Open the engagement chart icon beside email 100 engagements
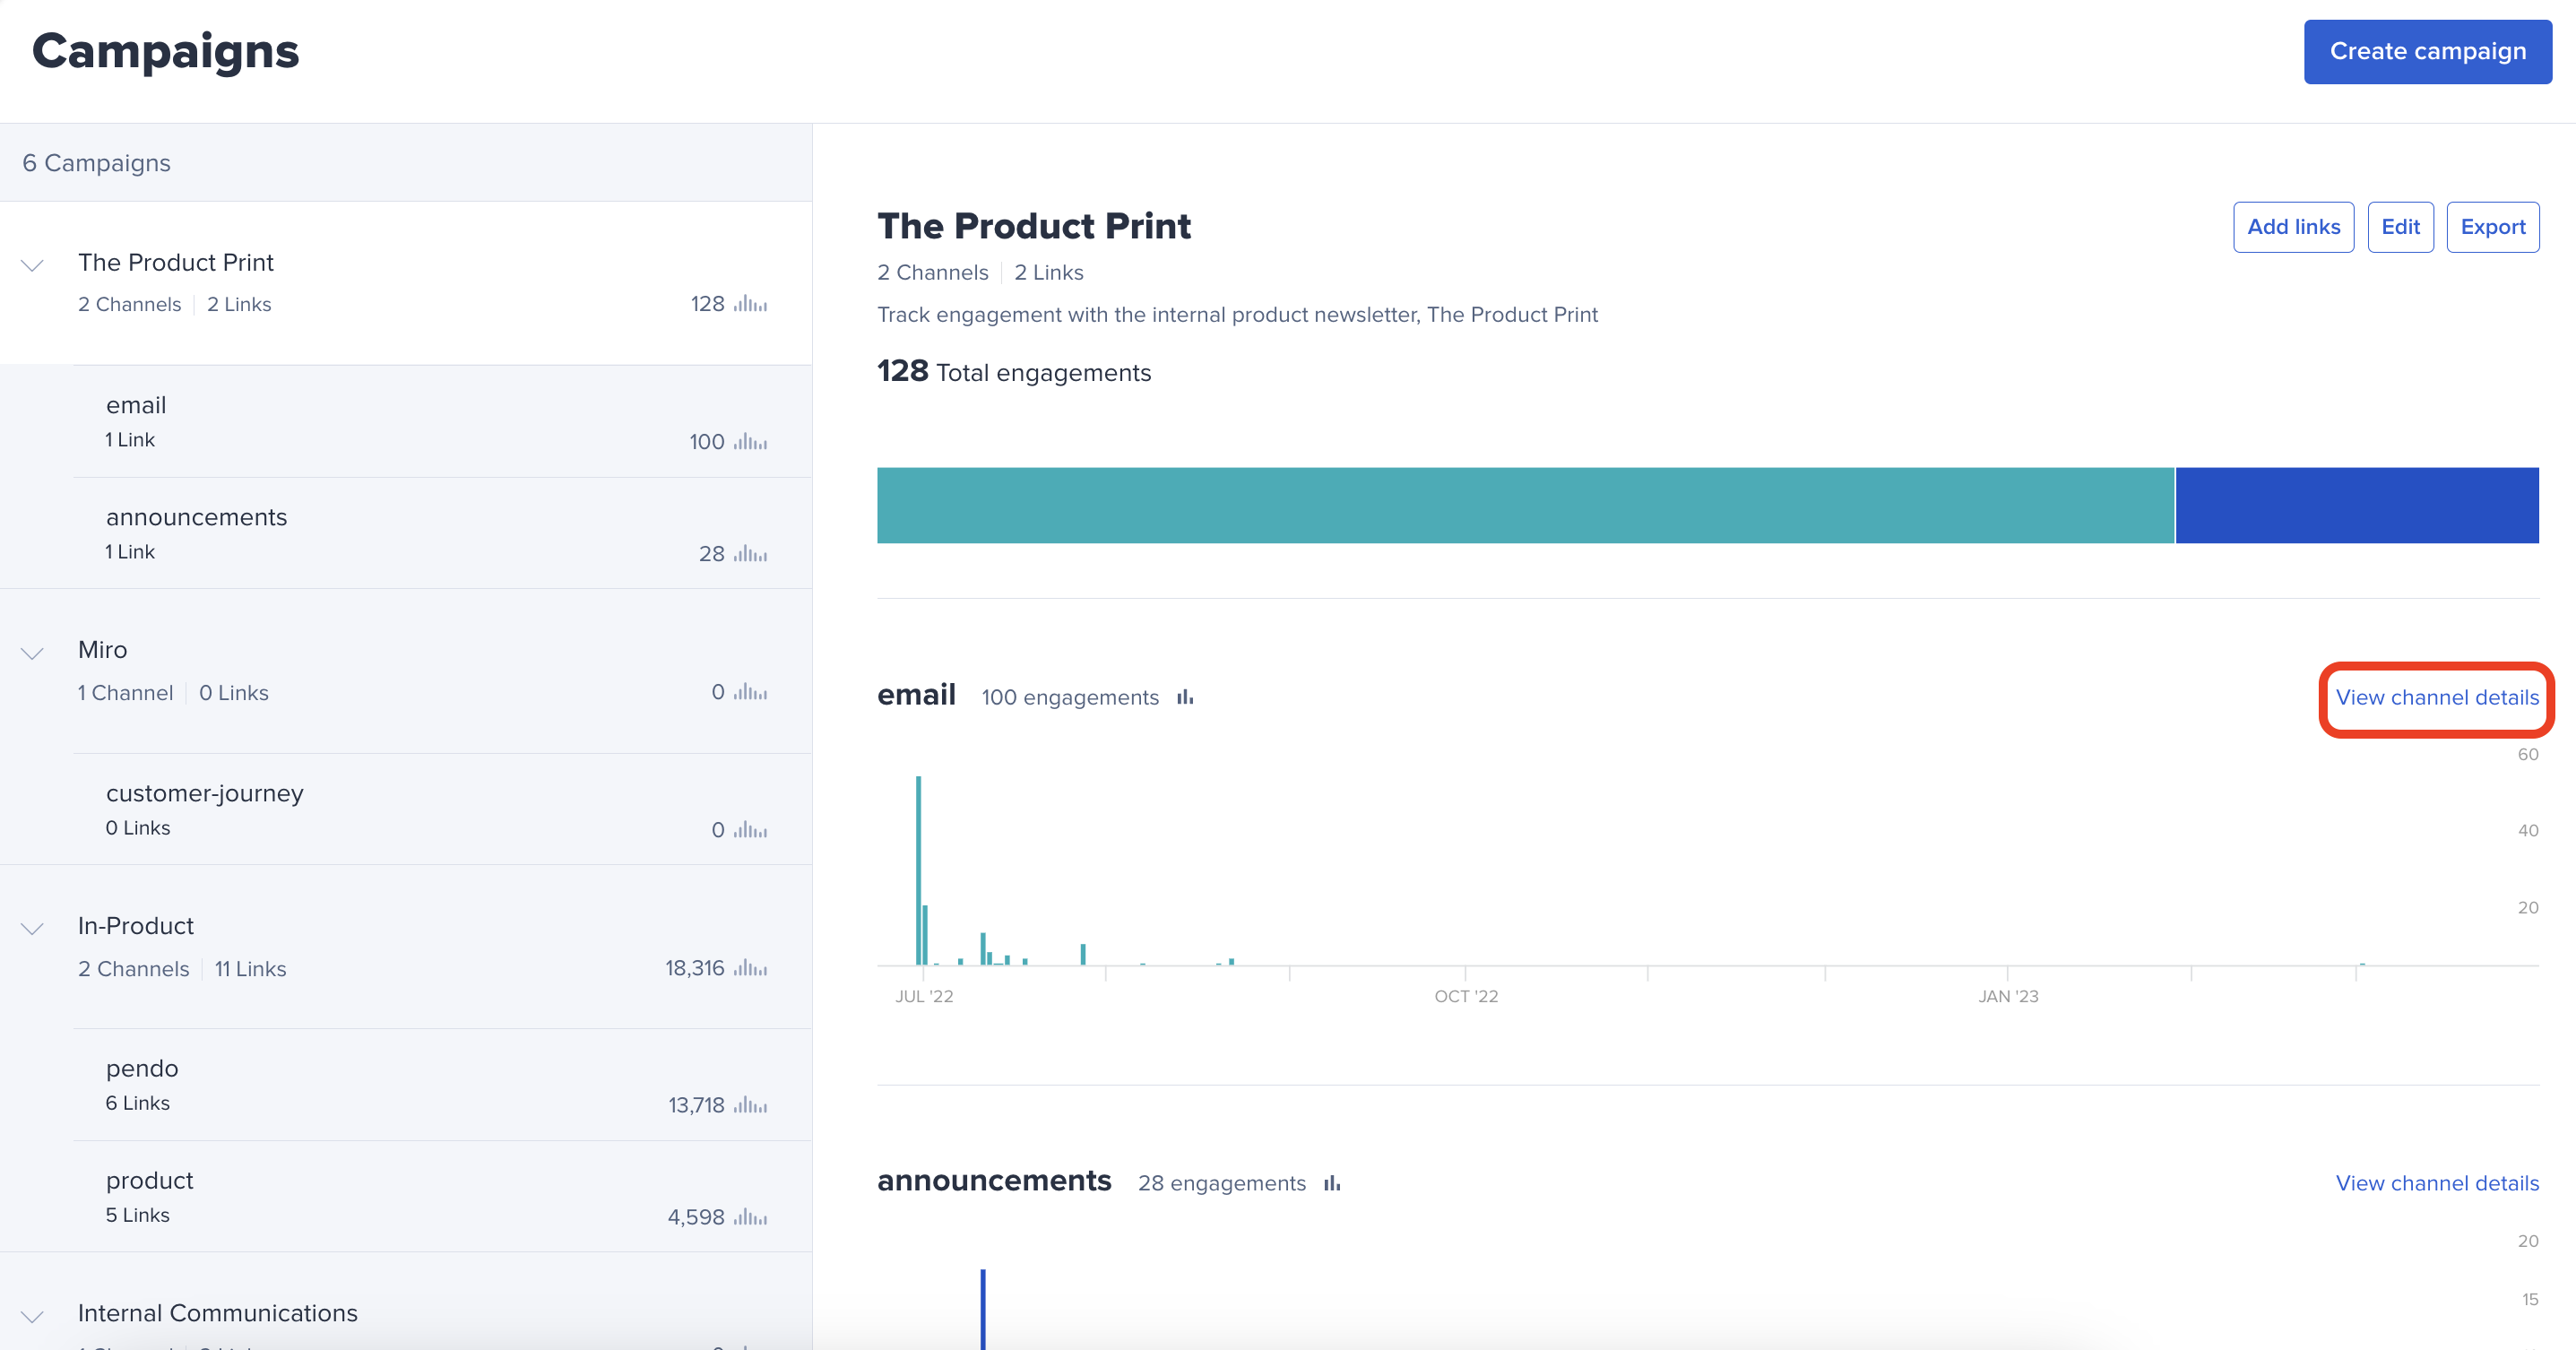This screenshot has height=1350, width=2576. [x=1185, y=697]
